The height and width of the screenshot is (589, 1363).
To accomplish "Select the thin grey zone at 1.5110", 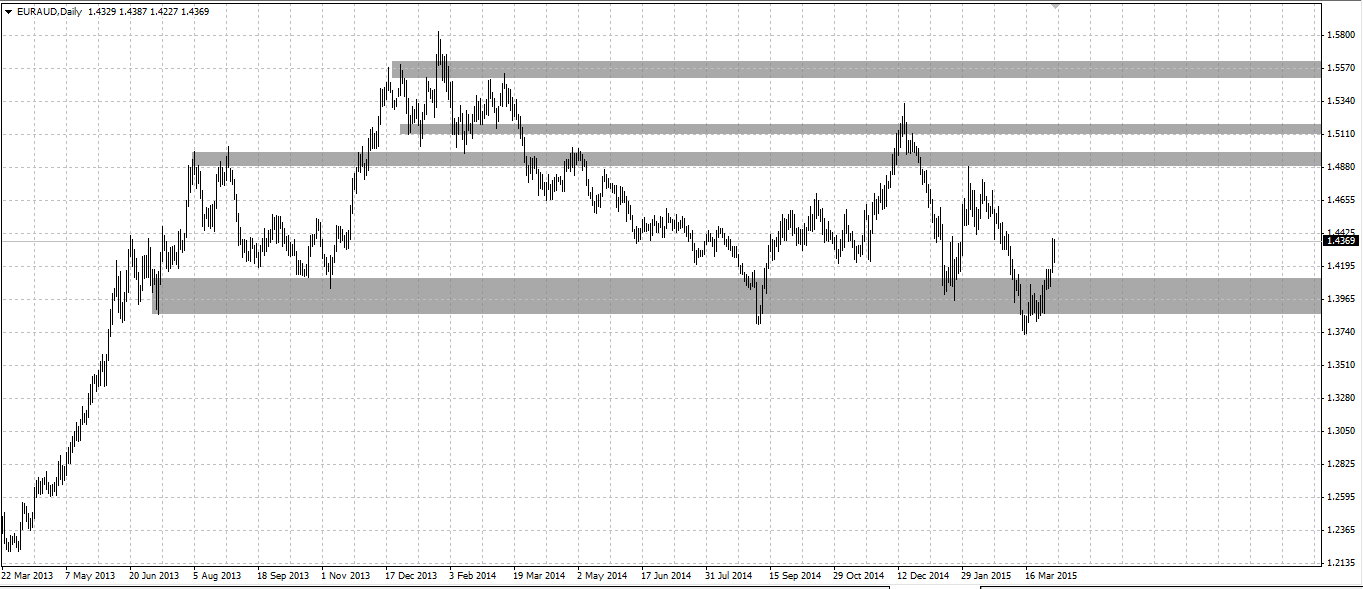I will tap(861, 129).
